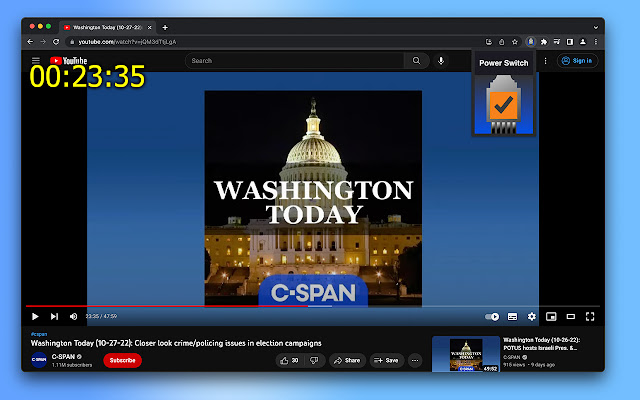
Task: Click the install/cast icon in address bar
Action: tap(489, 42)
